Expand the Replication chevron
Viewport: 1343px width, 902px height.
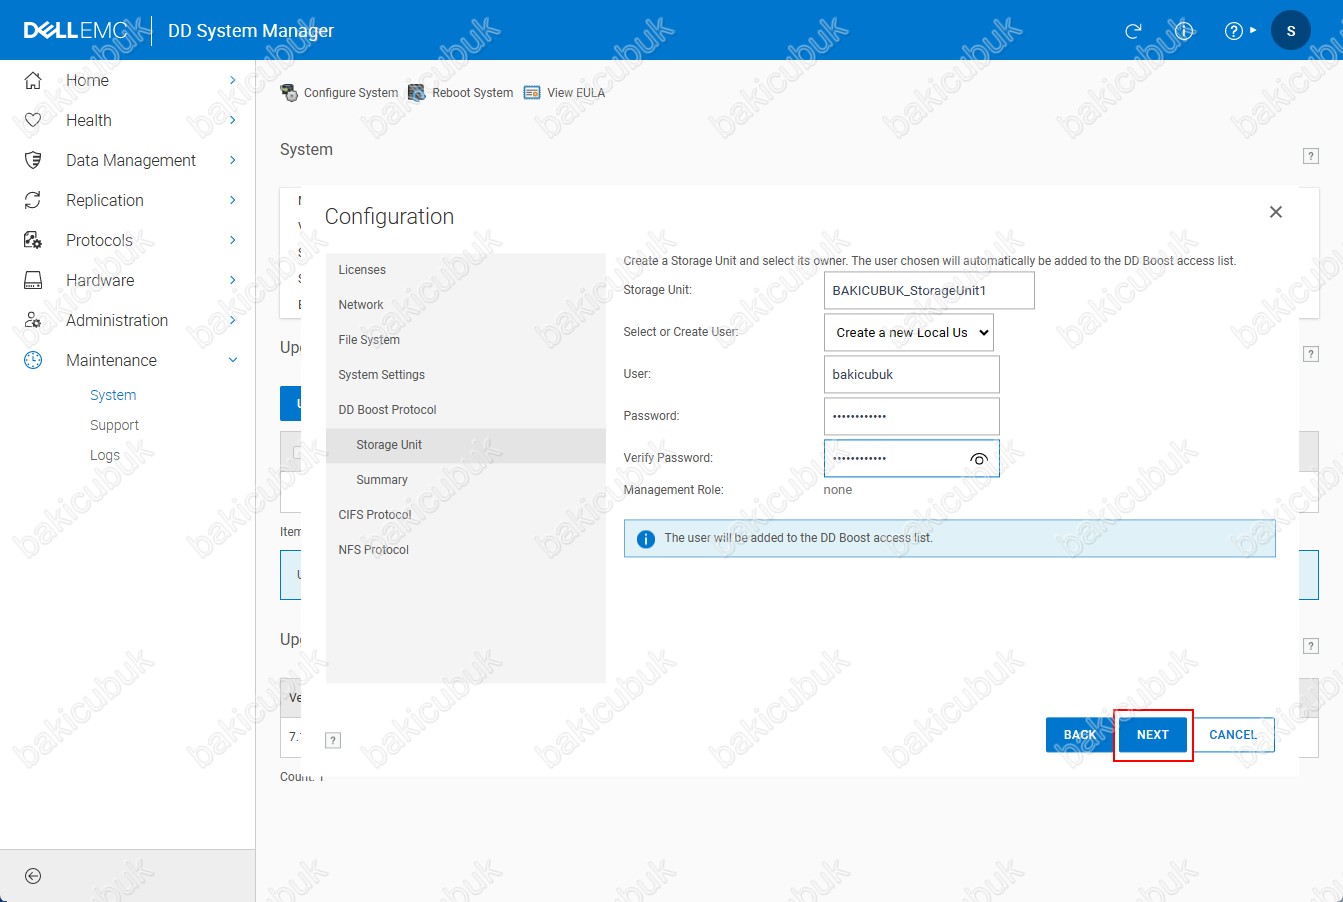click(233, 200)
